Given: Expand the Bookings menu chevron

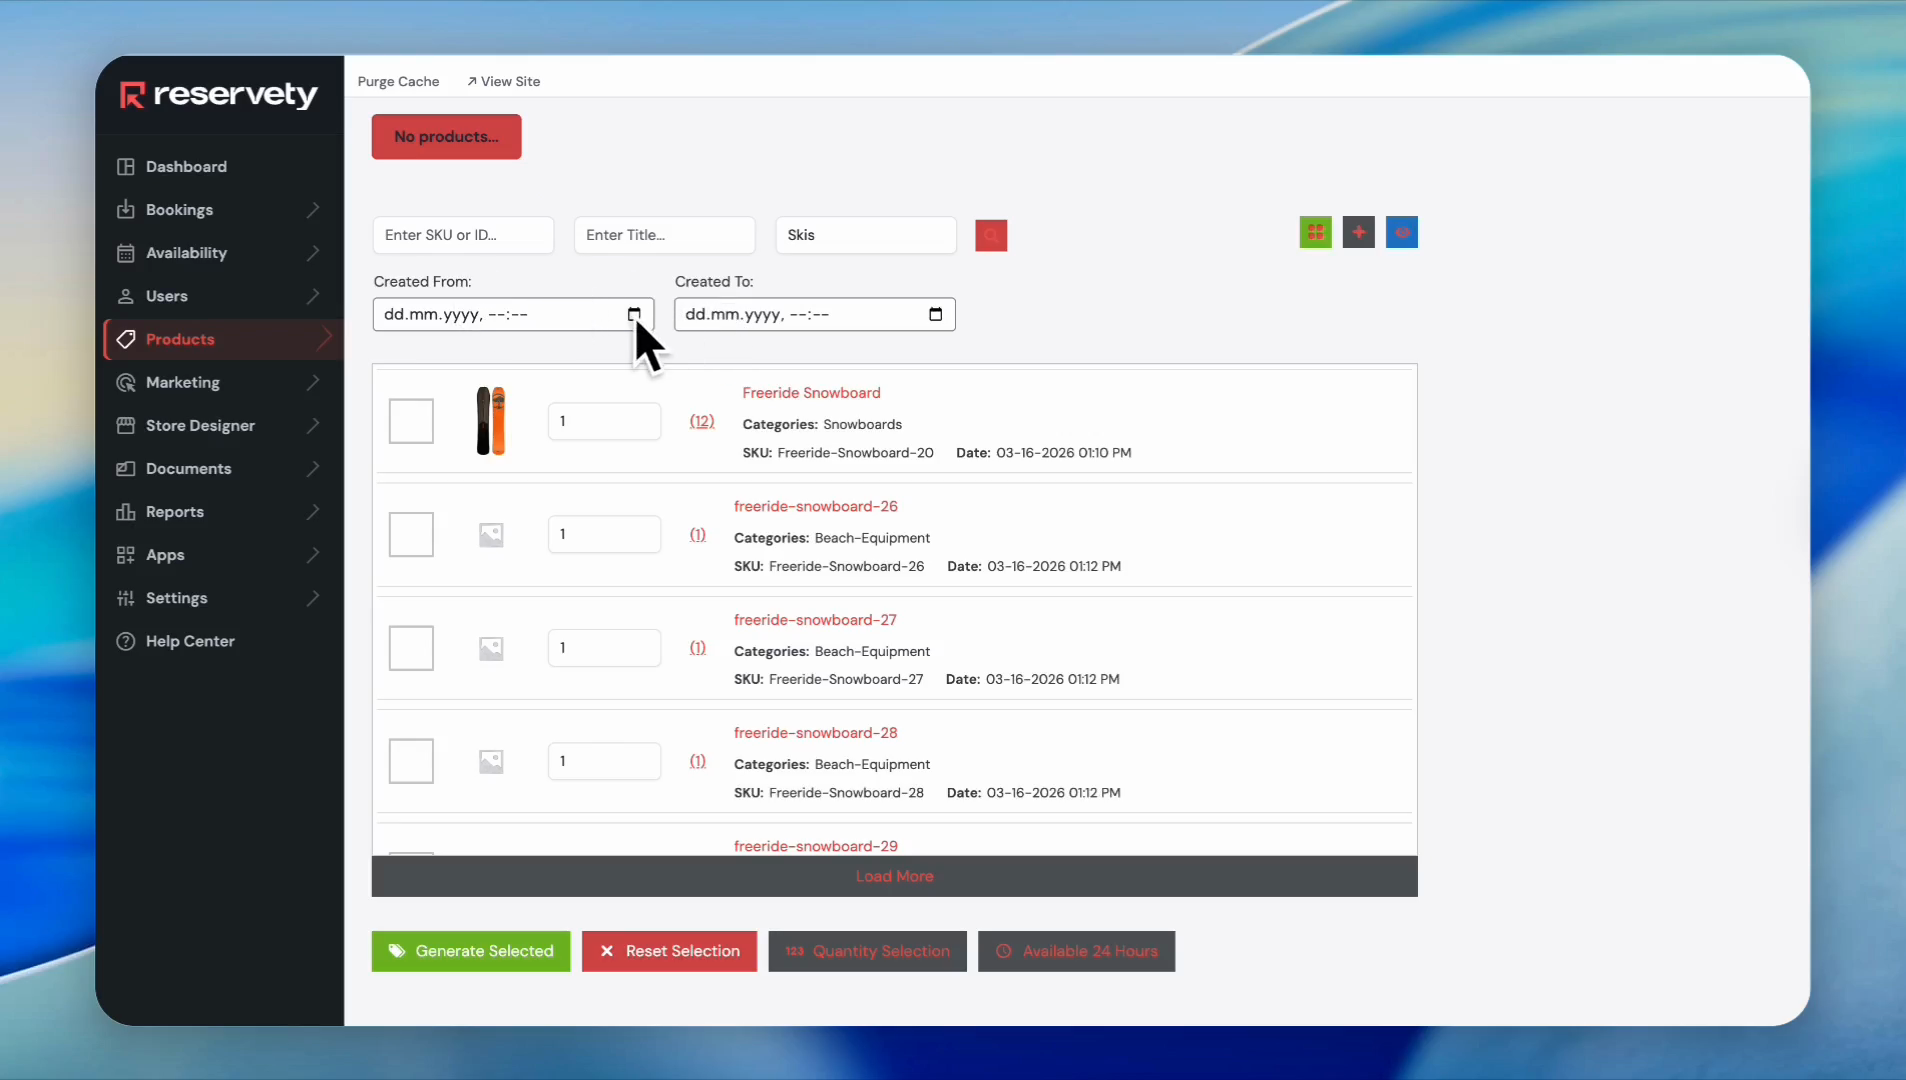Looking at the screenshot, I should click(313, 210).
